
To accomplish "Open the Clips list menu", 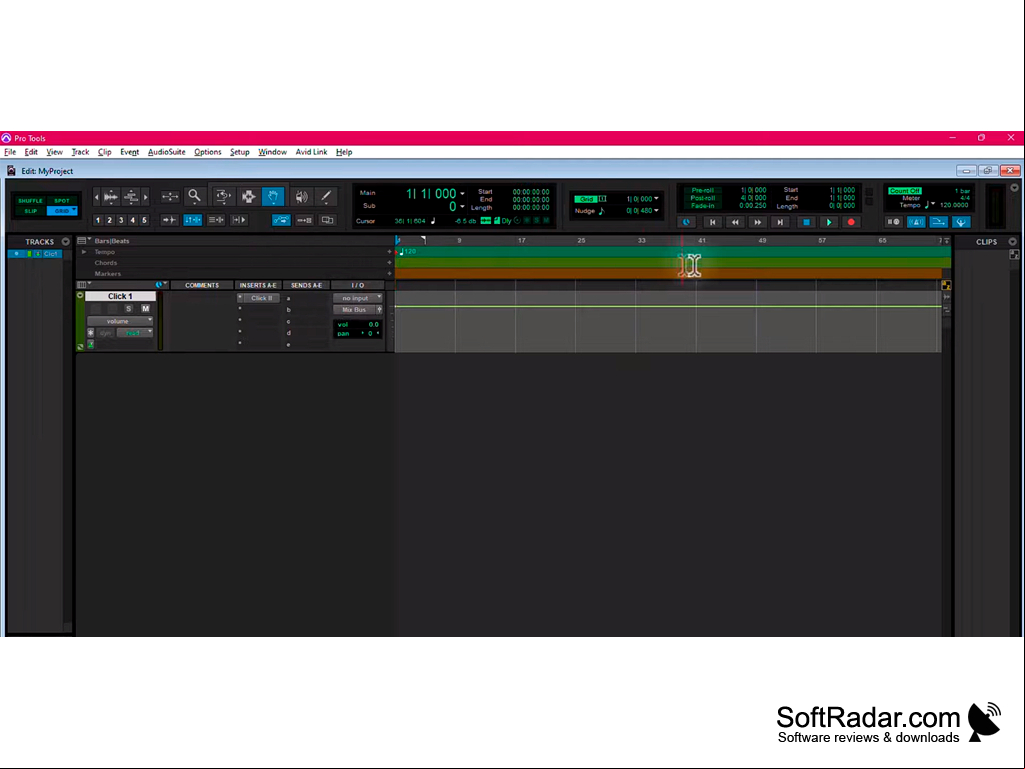I will coord(1013,242).
